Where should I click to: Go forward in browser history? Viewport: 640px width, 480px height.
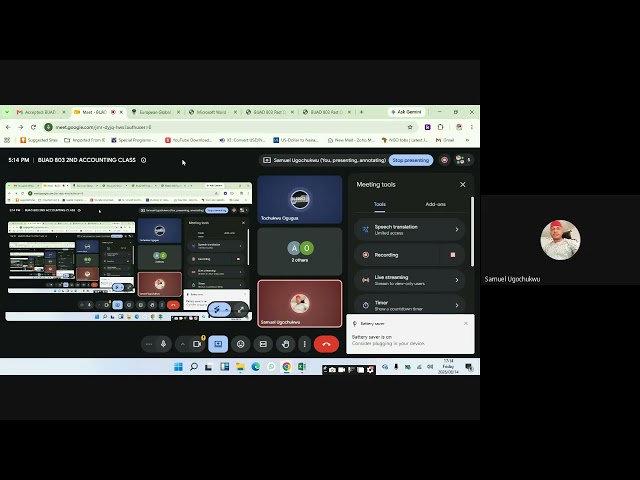tap(21, 127)
